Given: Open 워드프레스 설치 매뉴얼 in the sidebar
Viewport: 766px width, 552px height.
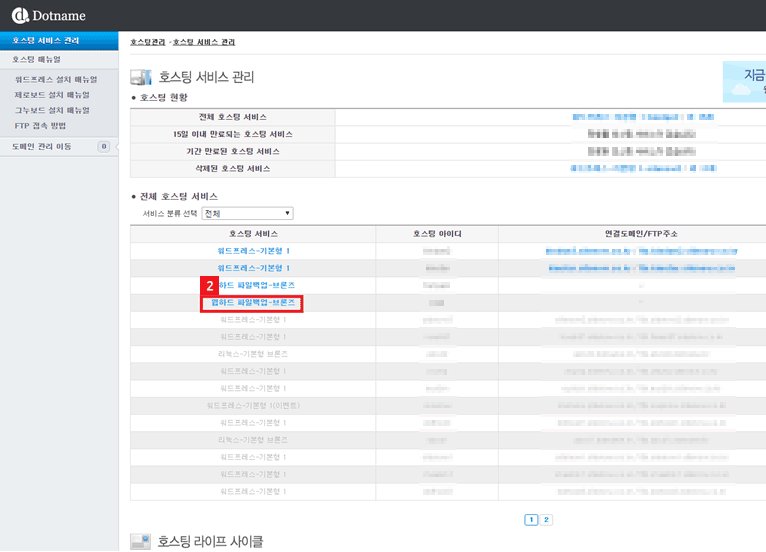Looking at the screenshot, I should click(56, 79).
